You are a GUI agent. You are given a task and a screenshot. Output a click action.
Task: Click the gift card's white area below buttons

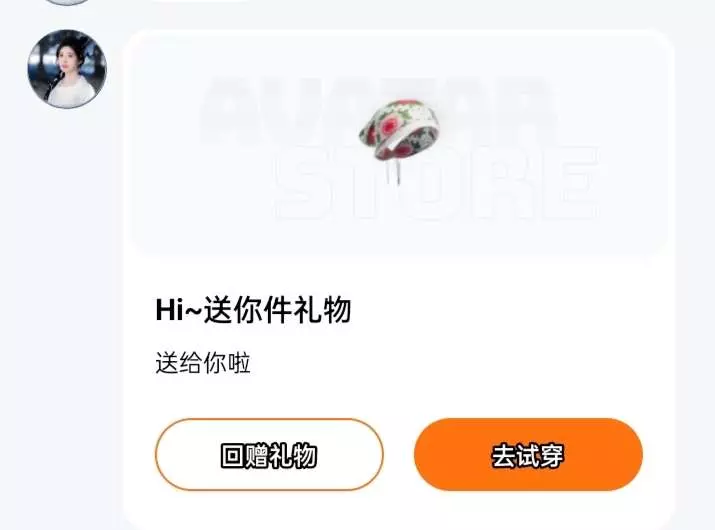(x=399, y=510)
